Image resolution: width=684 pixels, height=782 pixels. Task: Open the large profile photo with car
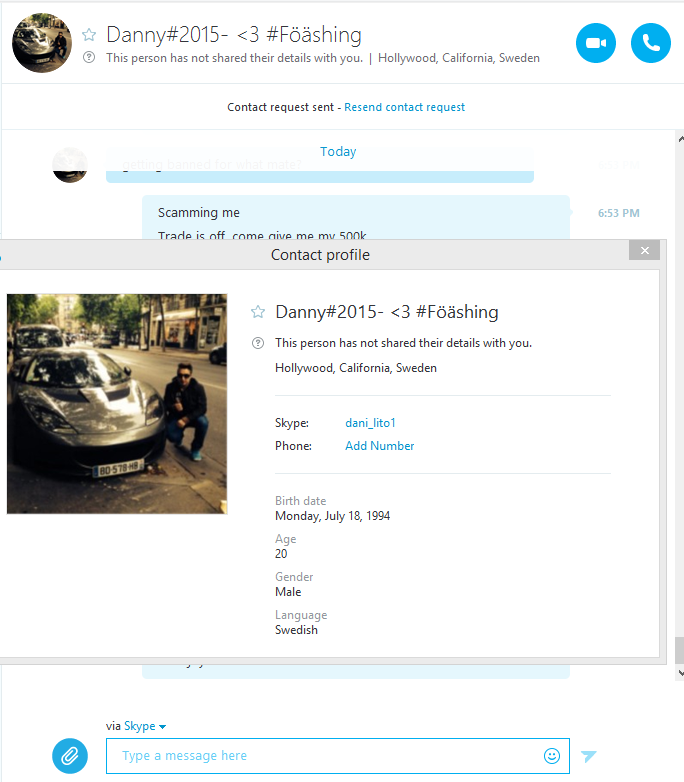[117, 404]
